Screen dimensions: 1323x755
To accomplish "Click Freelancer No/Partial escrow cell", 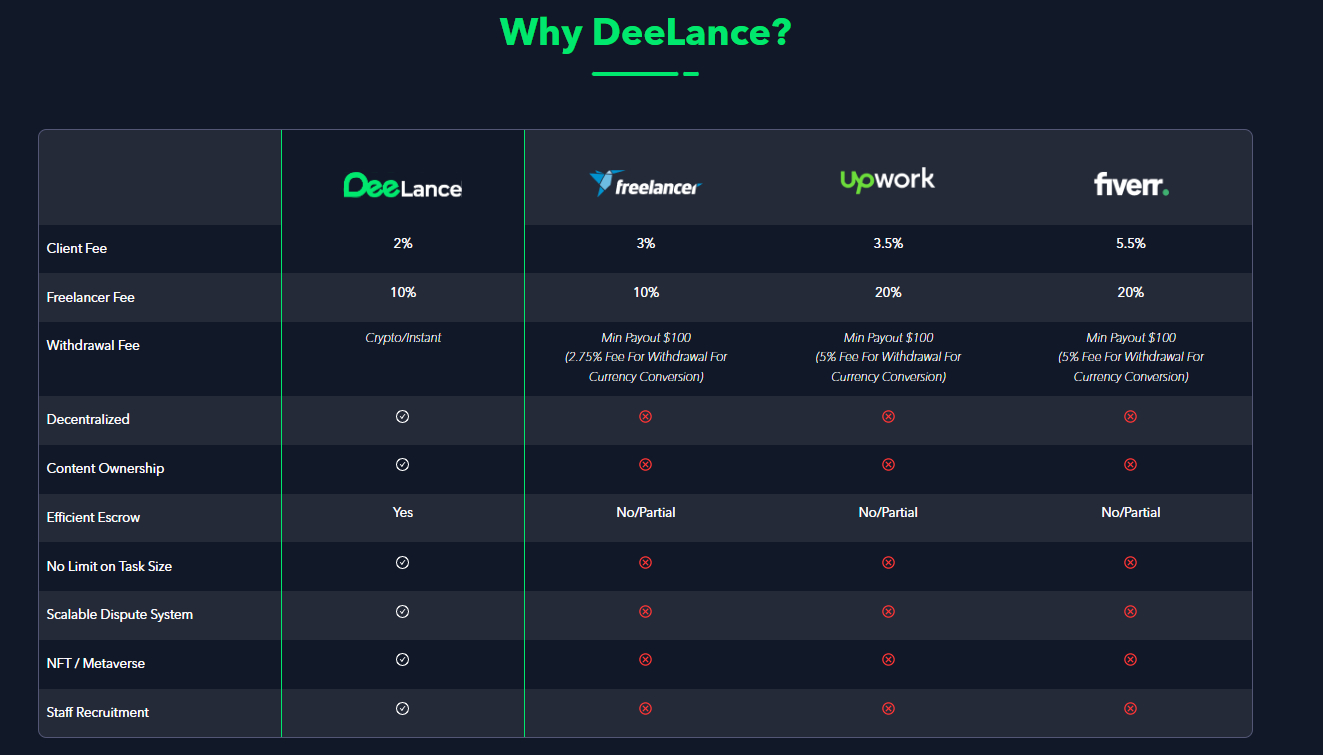I will coord(645,512).
